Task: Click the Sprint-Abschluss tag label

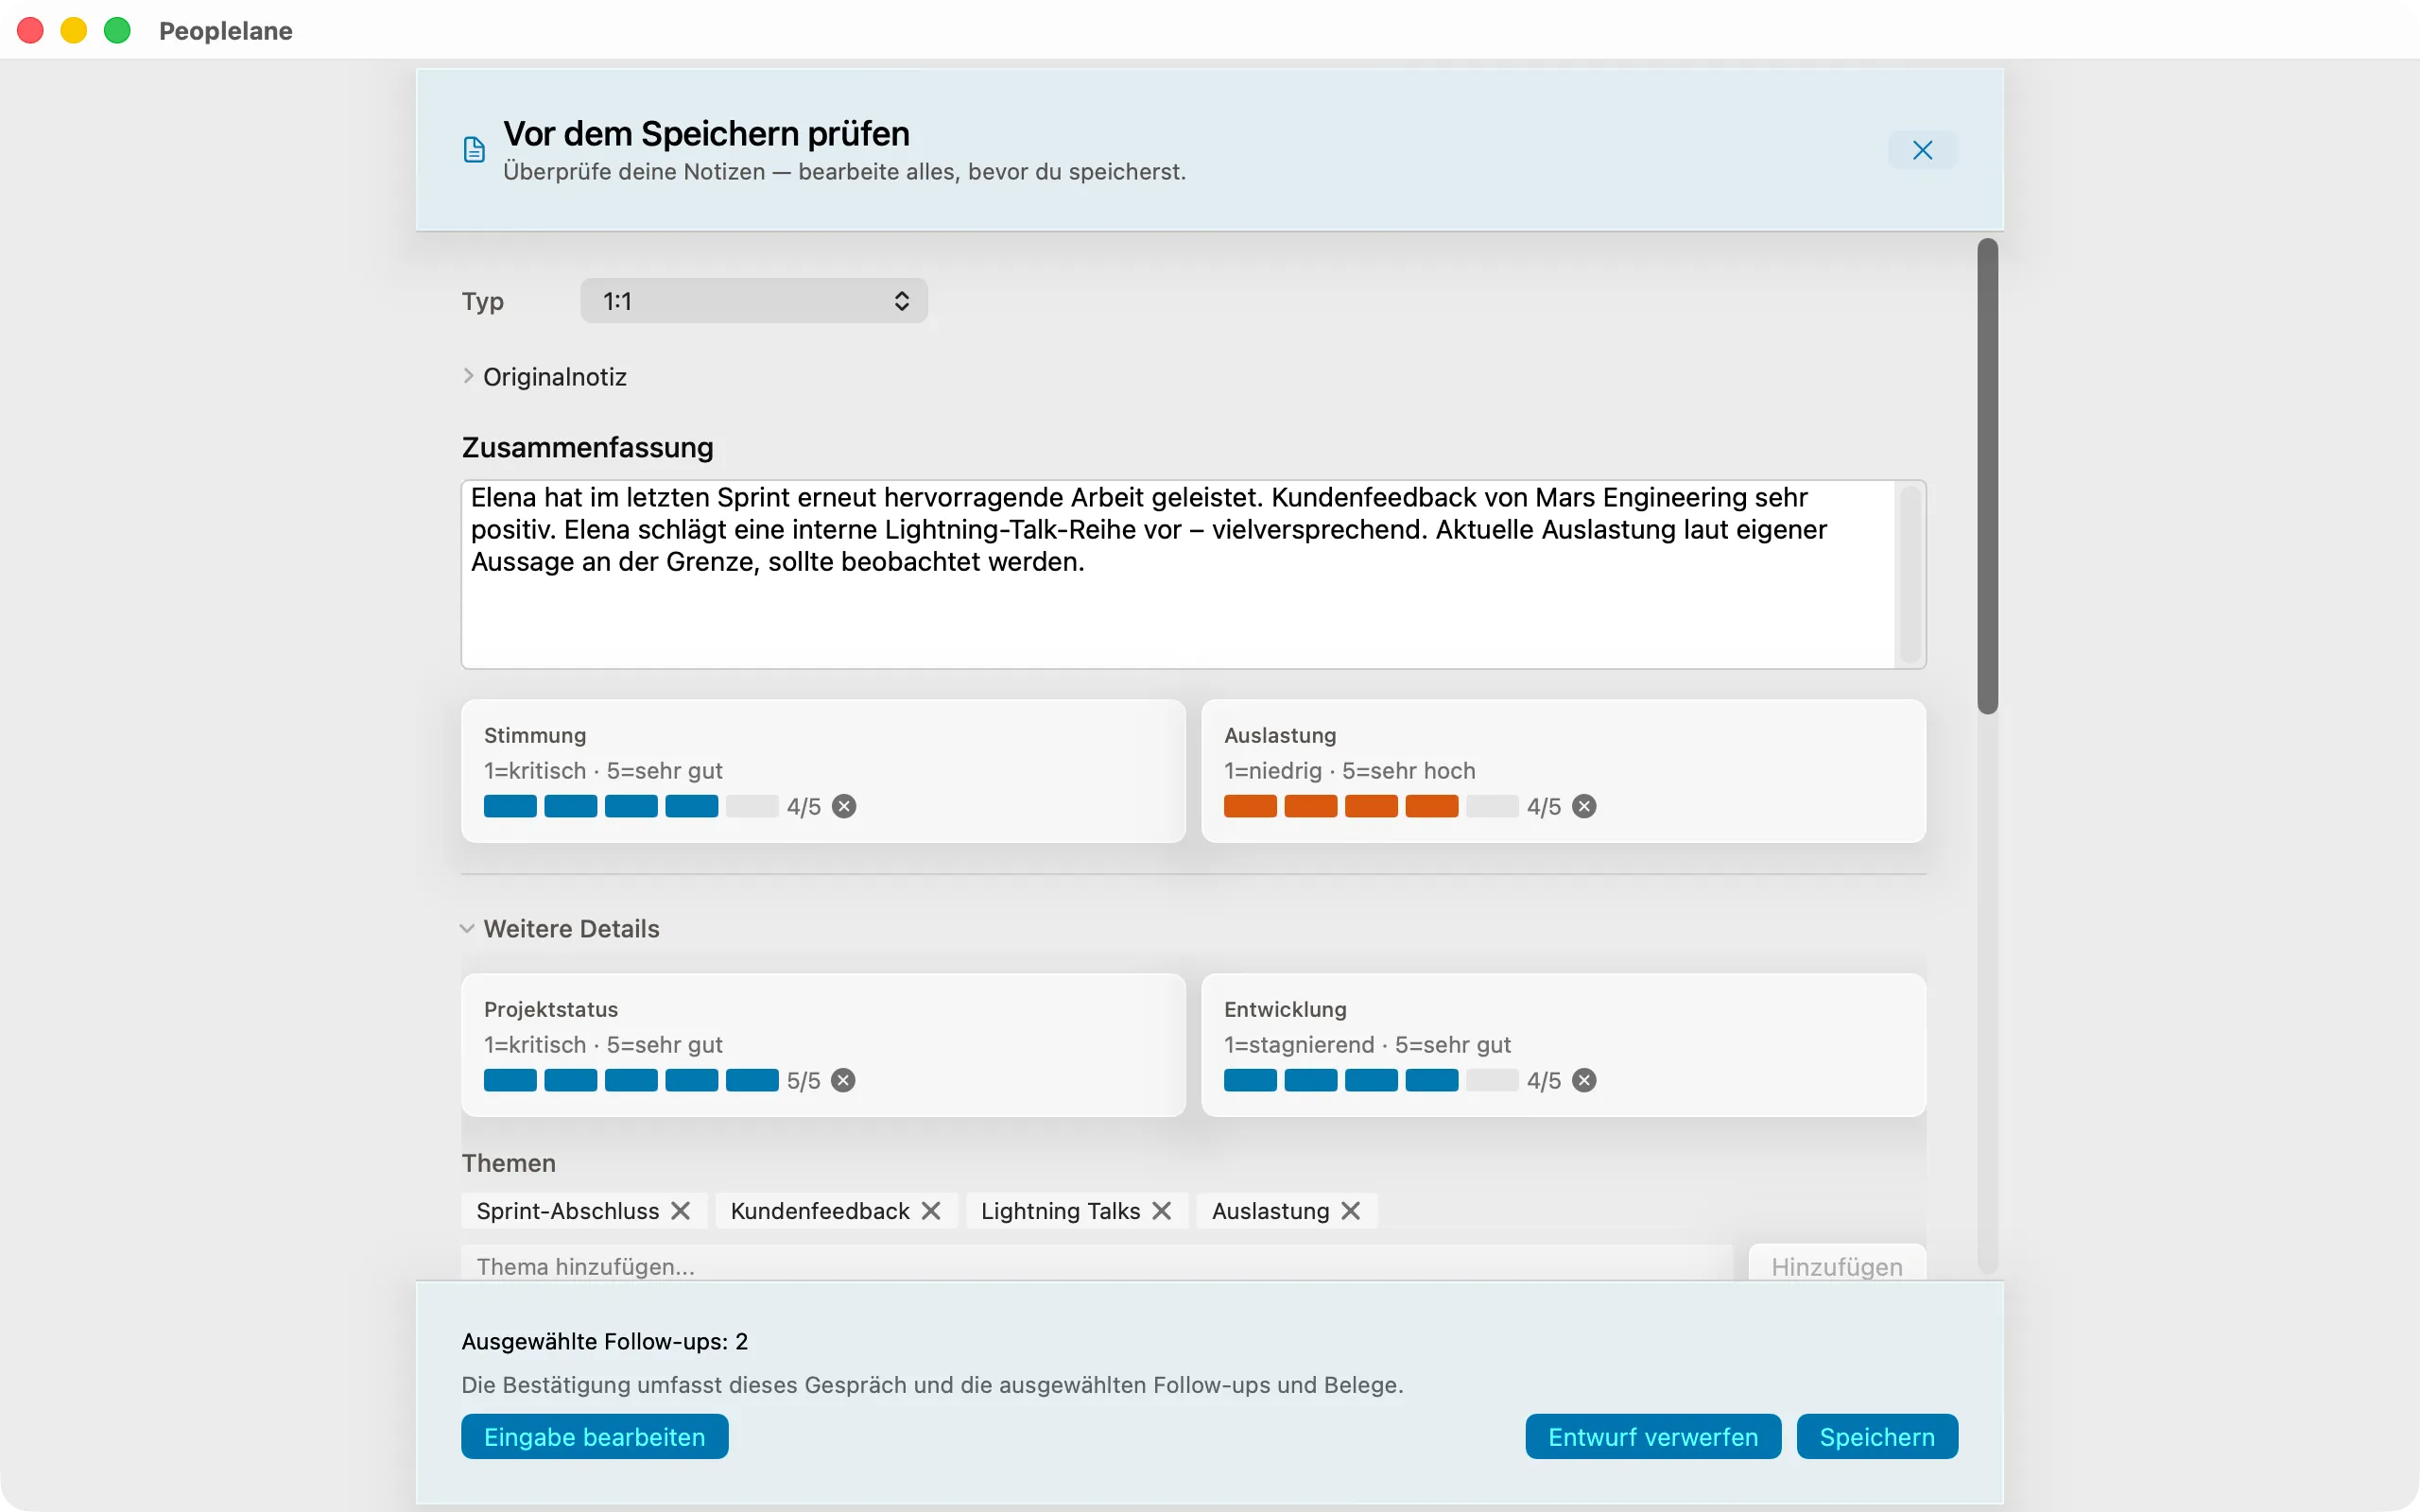Action: click(568, 1211)
